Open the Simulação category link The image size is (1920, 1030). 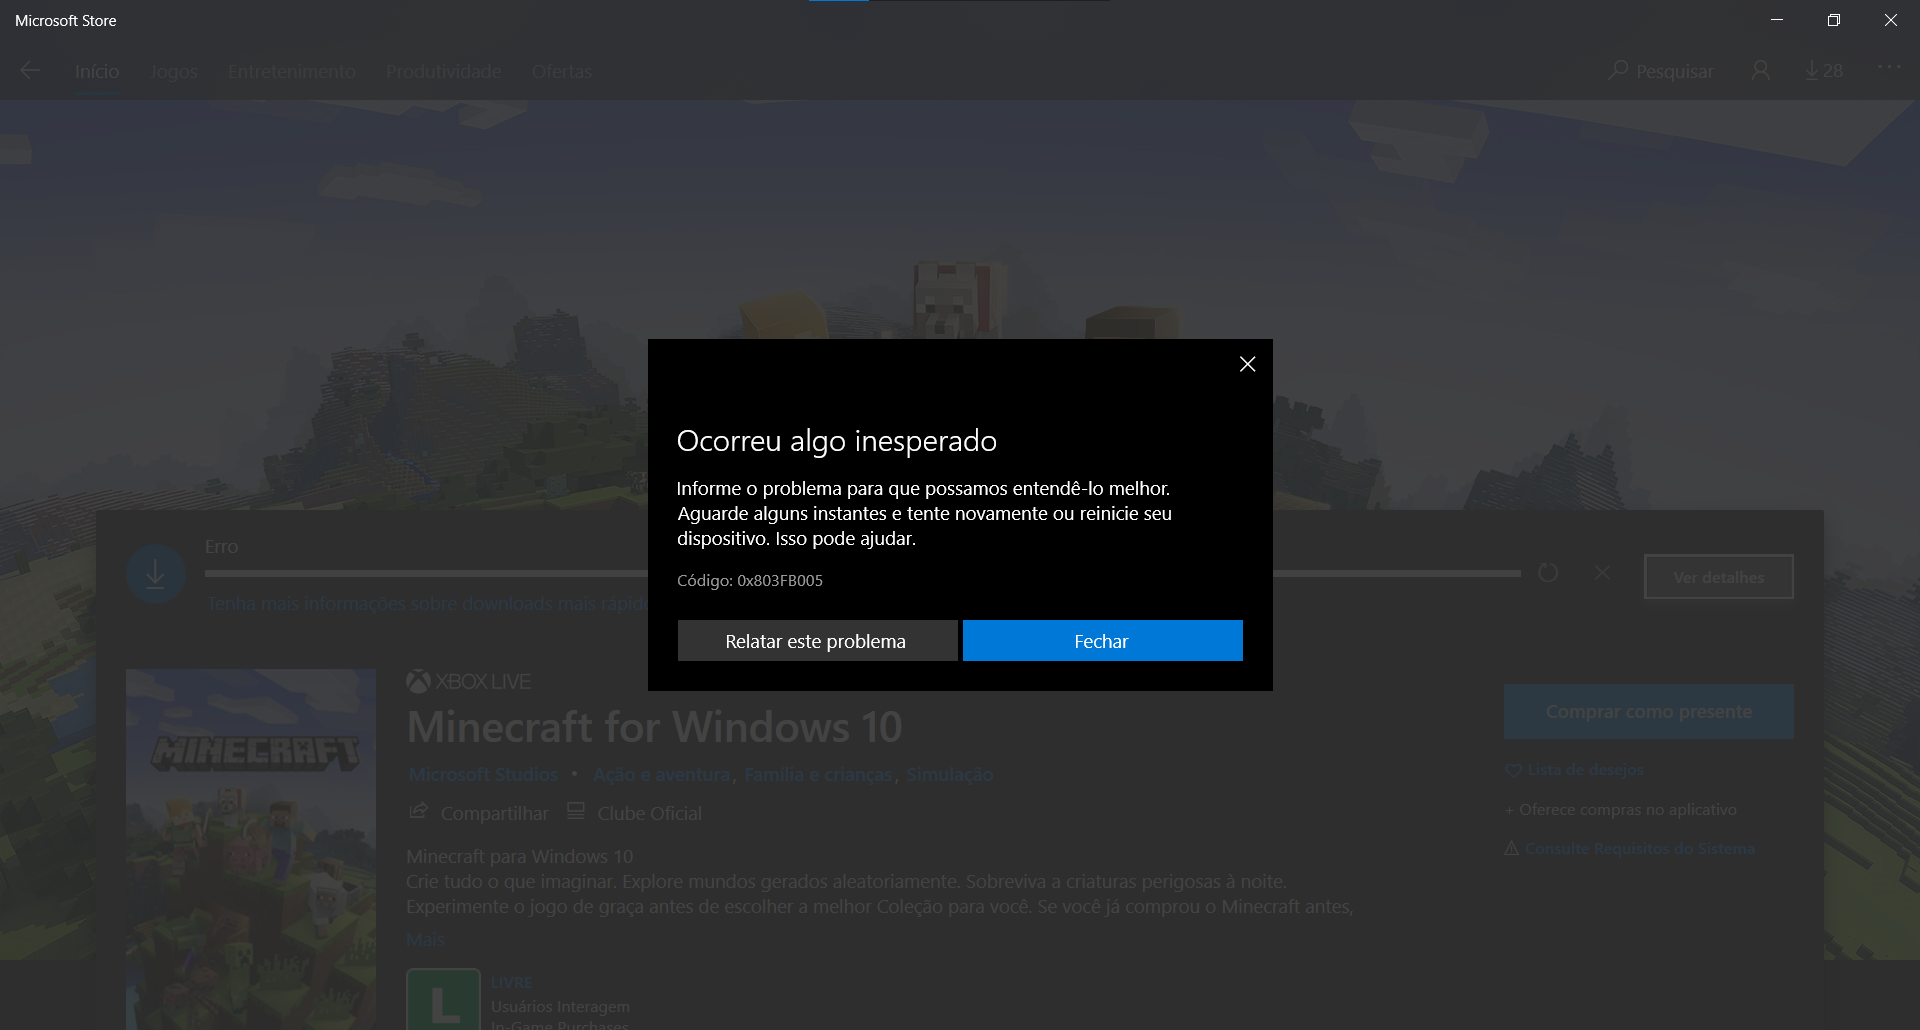(950, 775)
